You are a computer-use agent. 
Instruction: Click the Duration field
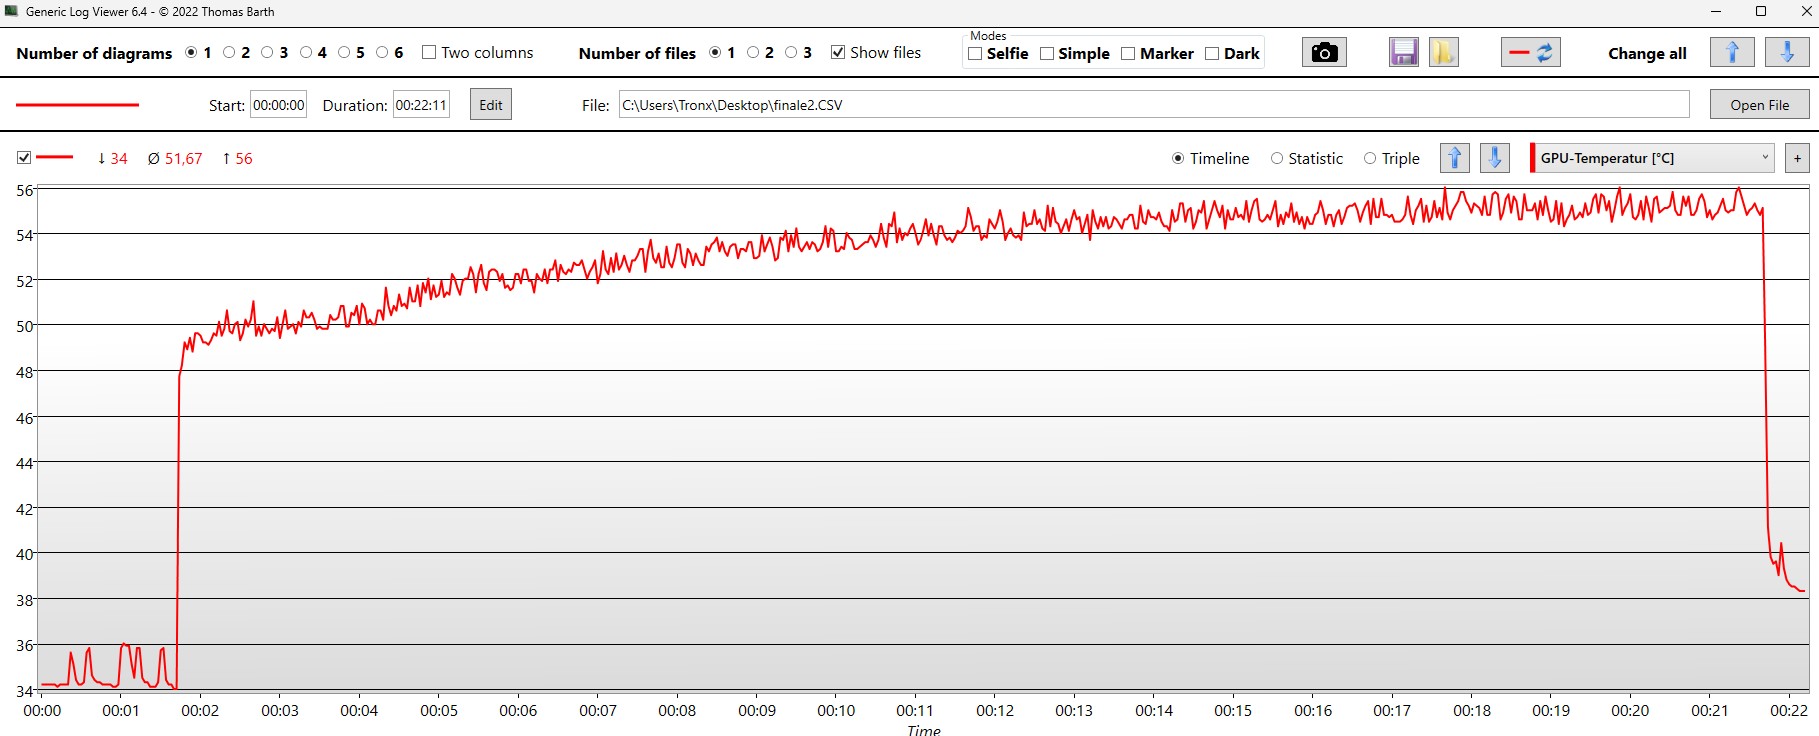[x=421, y=105]
